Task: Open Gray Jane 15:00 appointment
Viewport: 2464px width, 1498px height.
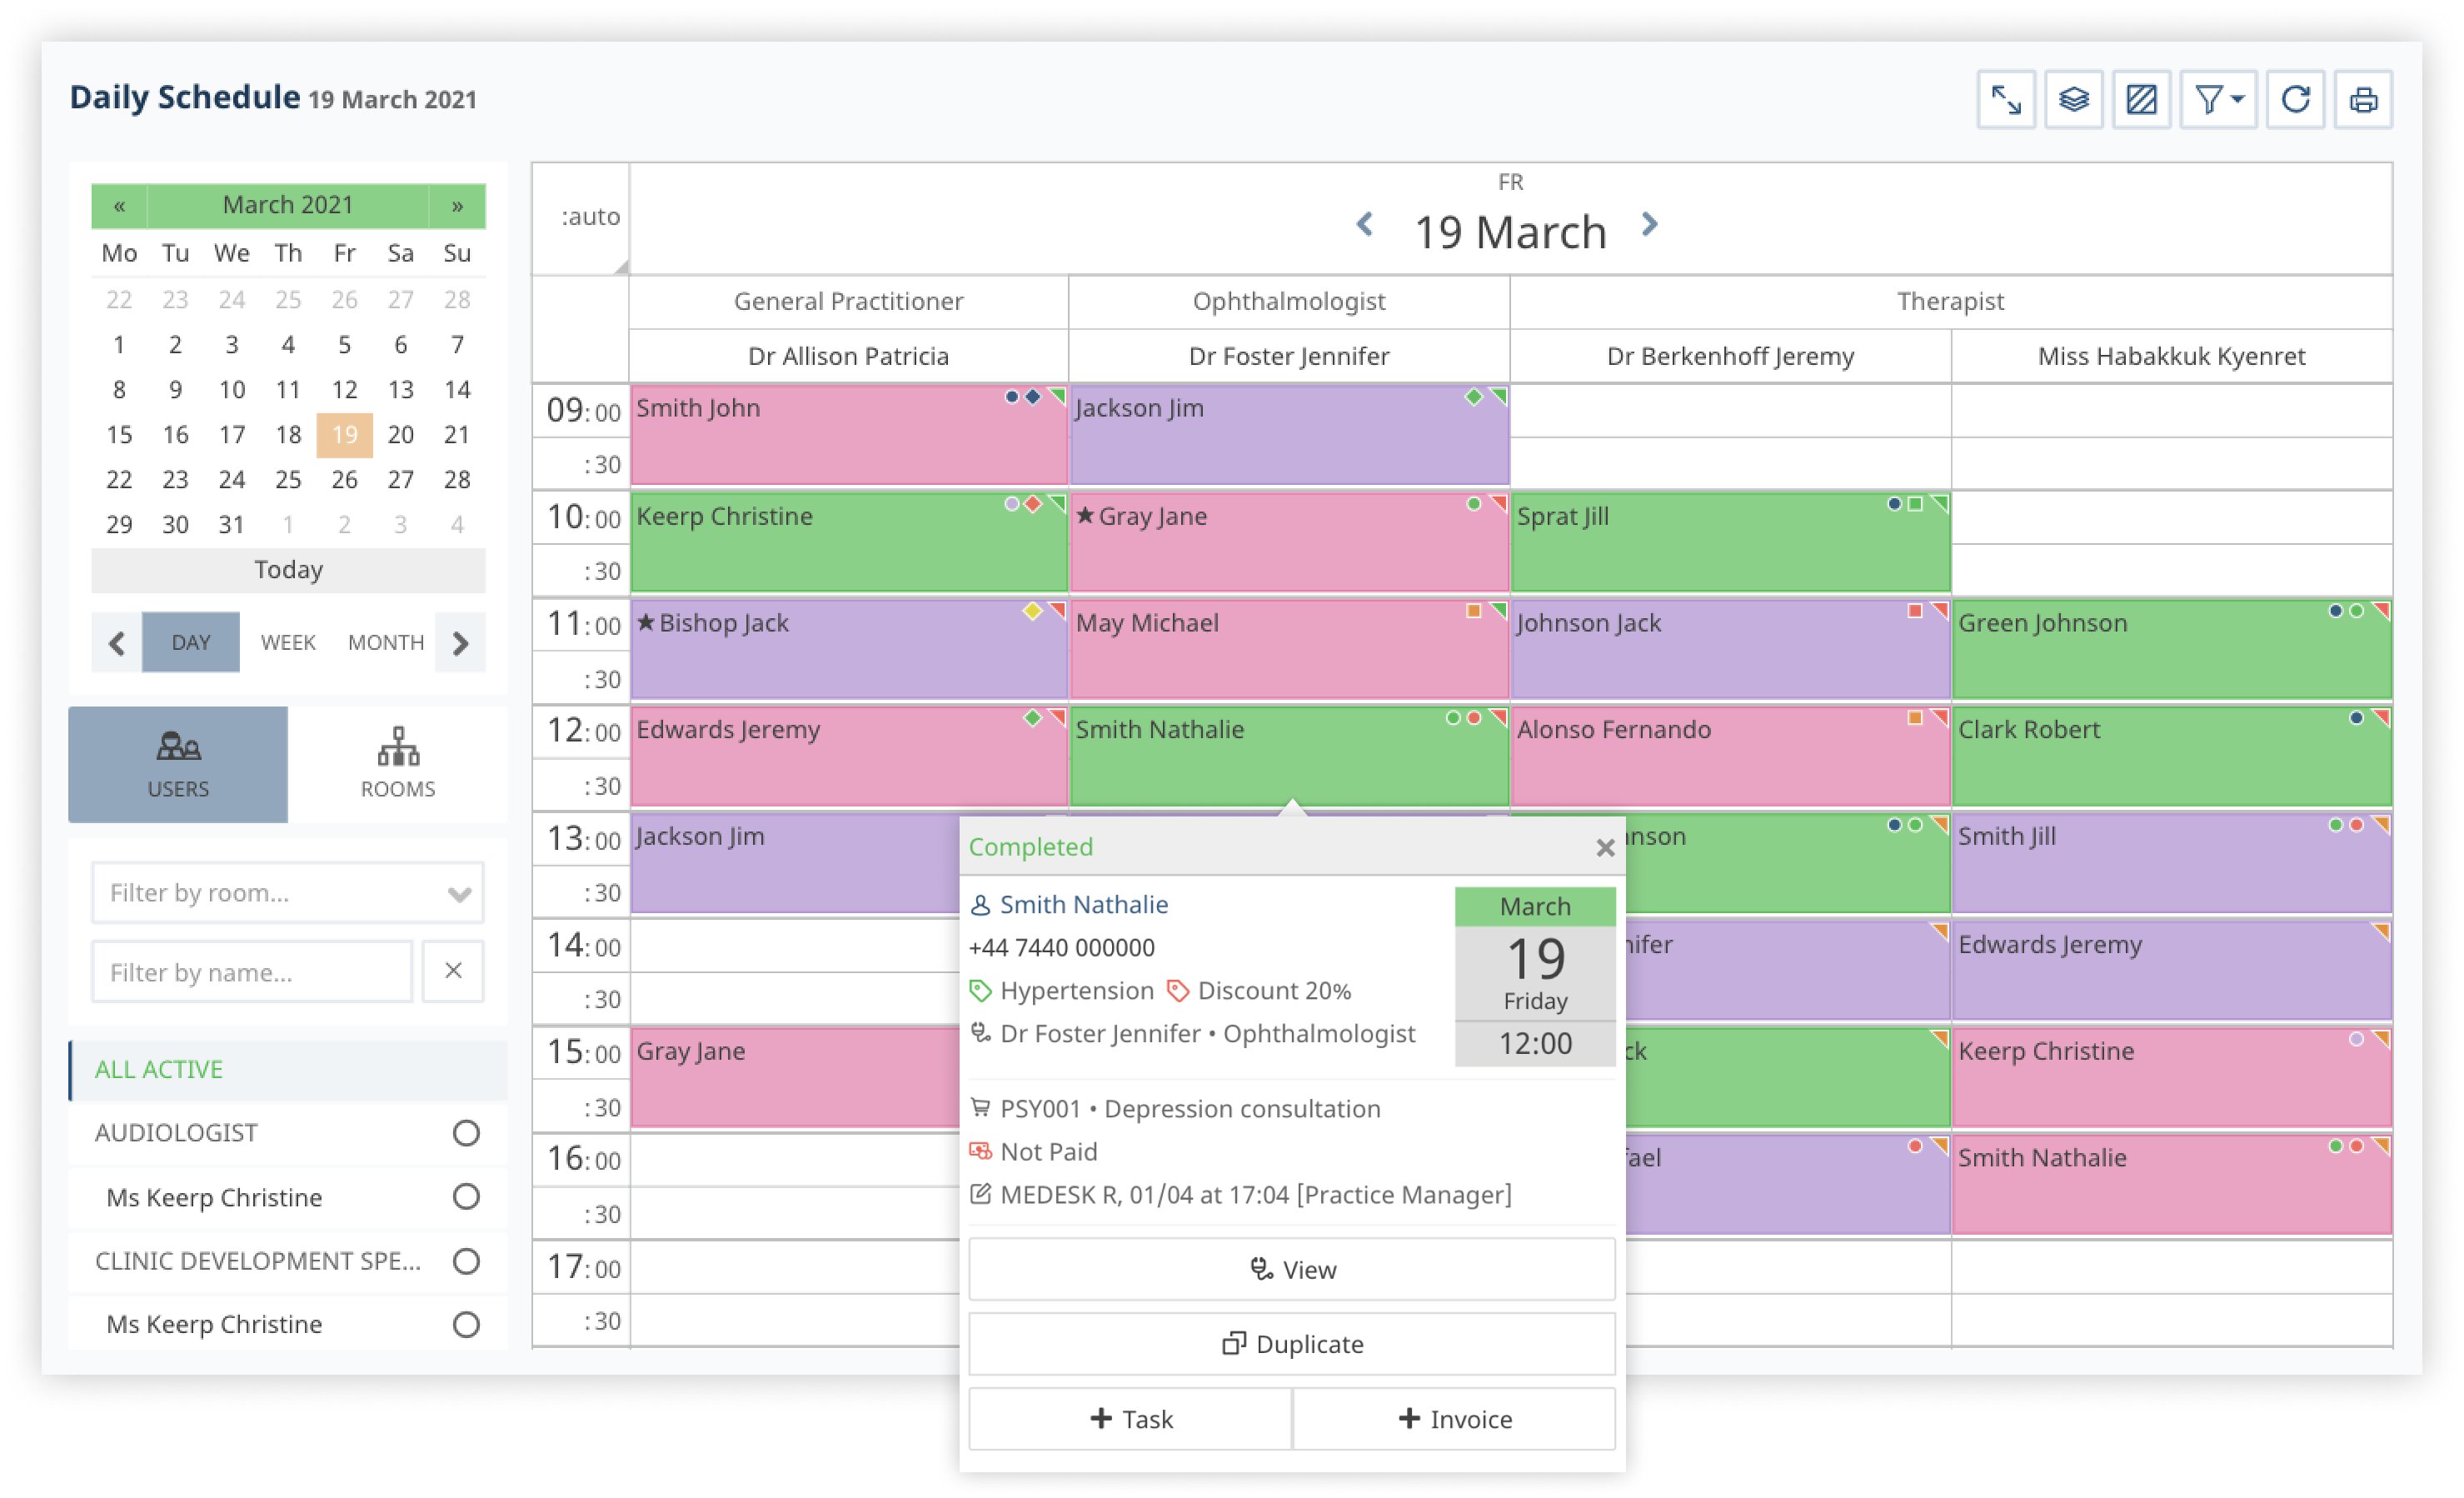Action: pos(795,1078)
